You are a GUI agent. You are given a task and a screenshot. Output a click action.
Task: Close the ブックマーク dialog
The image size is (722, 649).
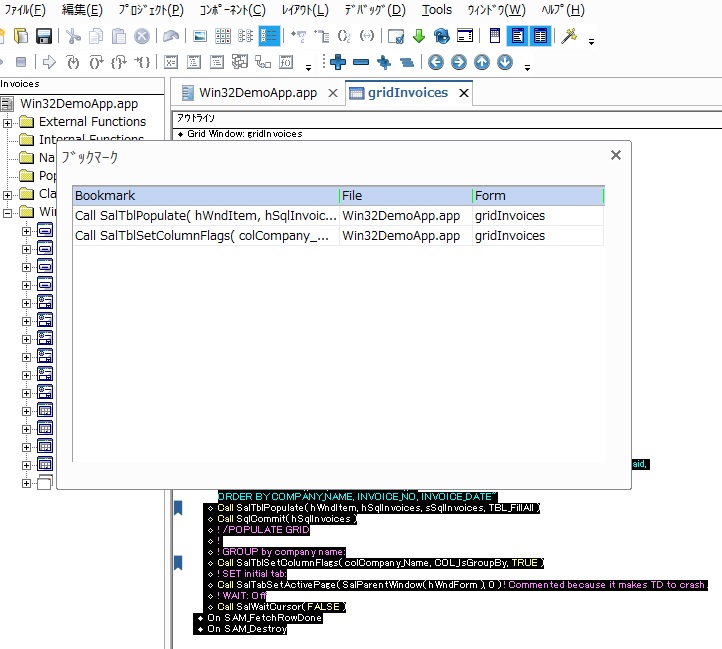click(x=616, y=155)
